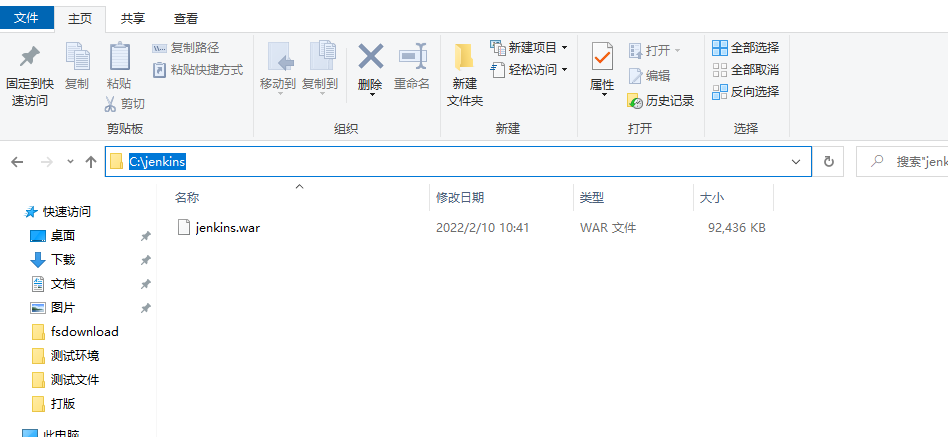Open the 轻松访问 dropdown
The height and width of the screenshot is (437, 948).
coord(529,70)
